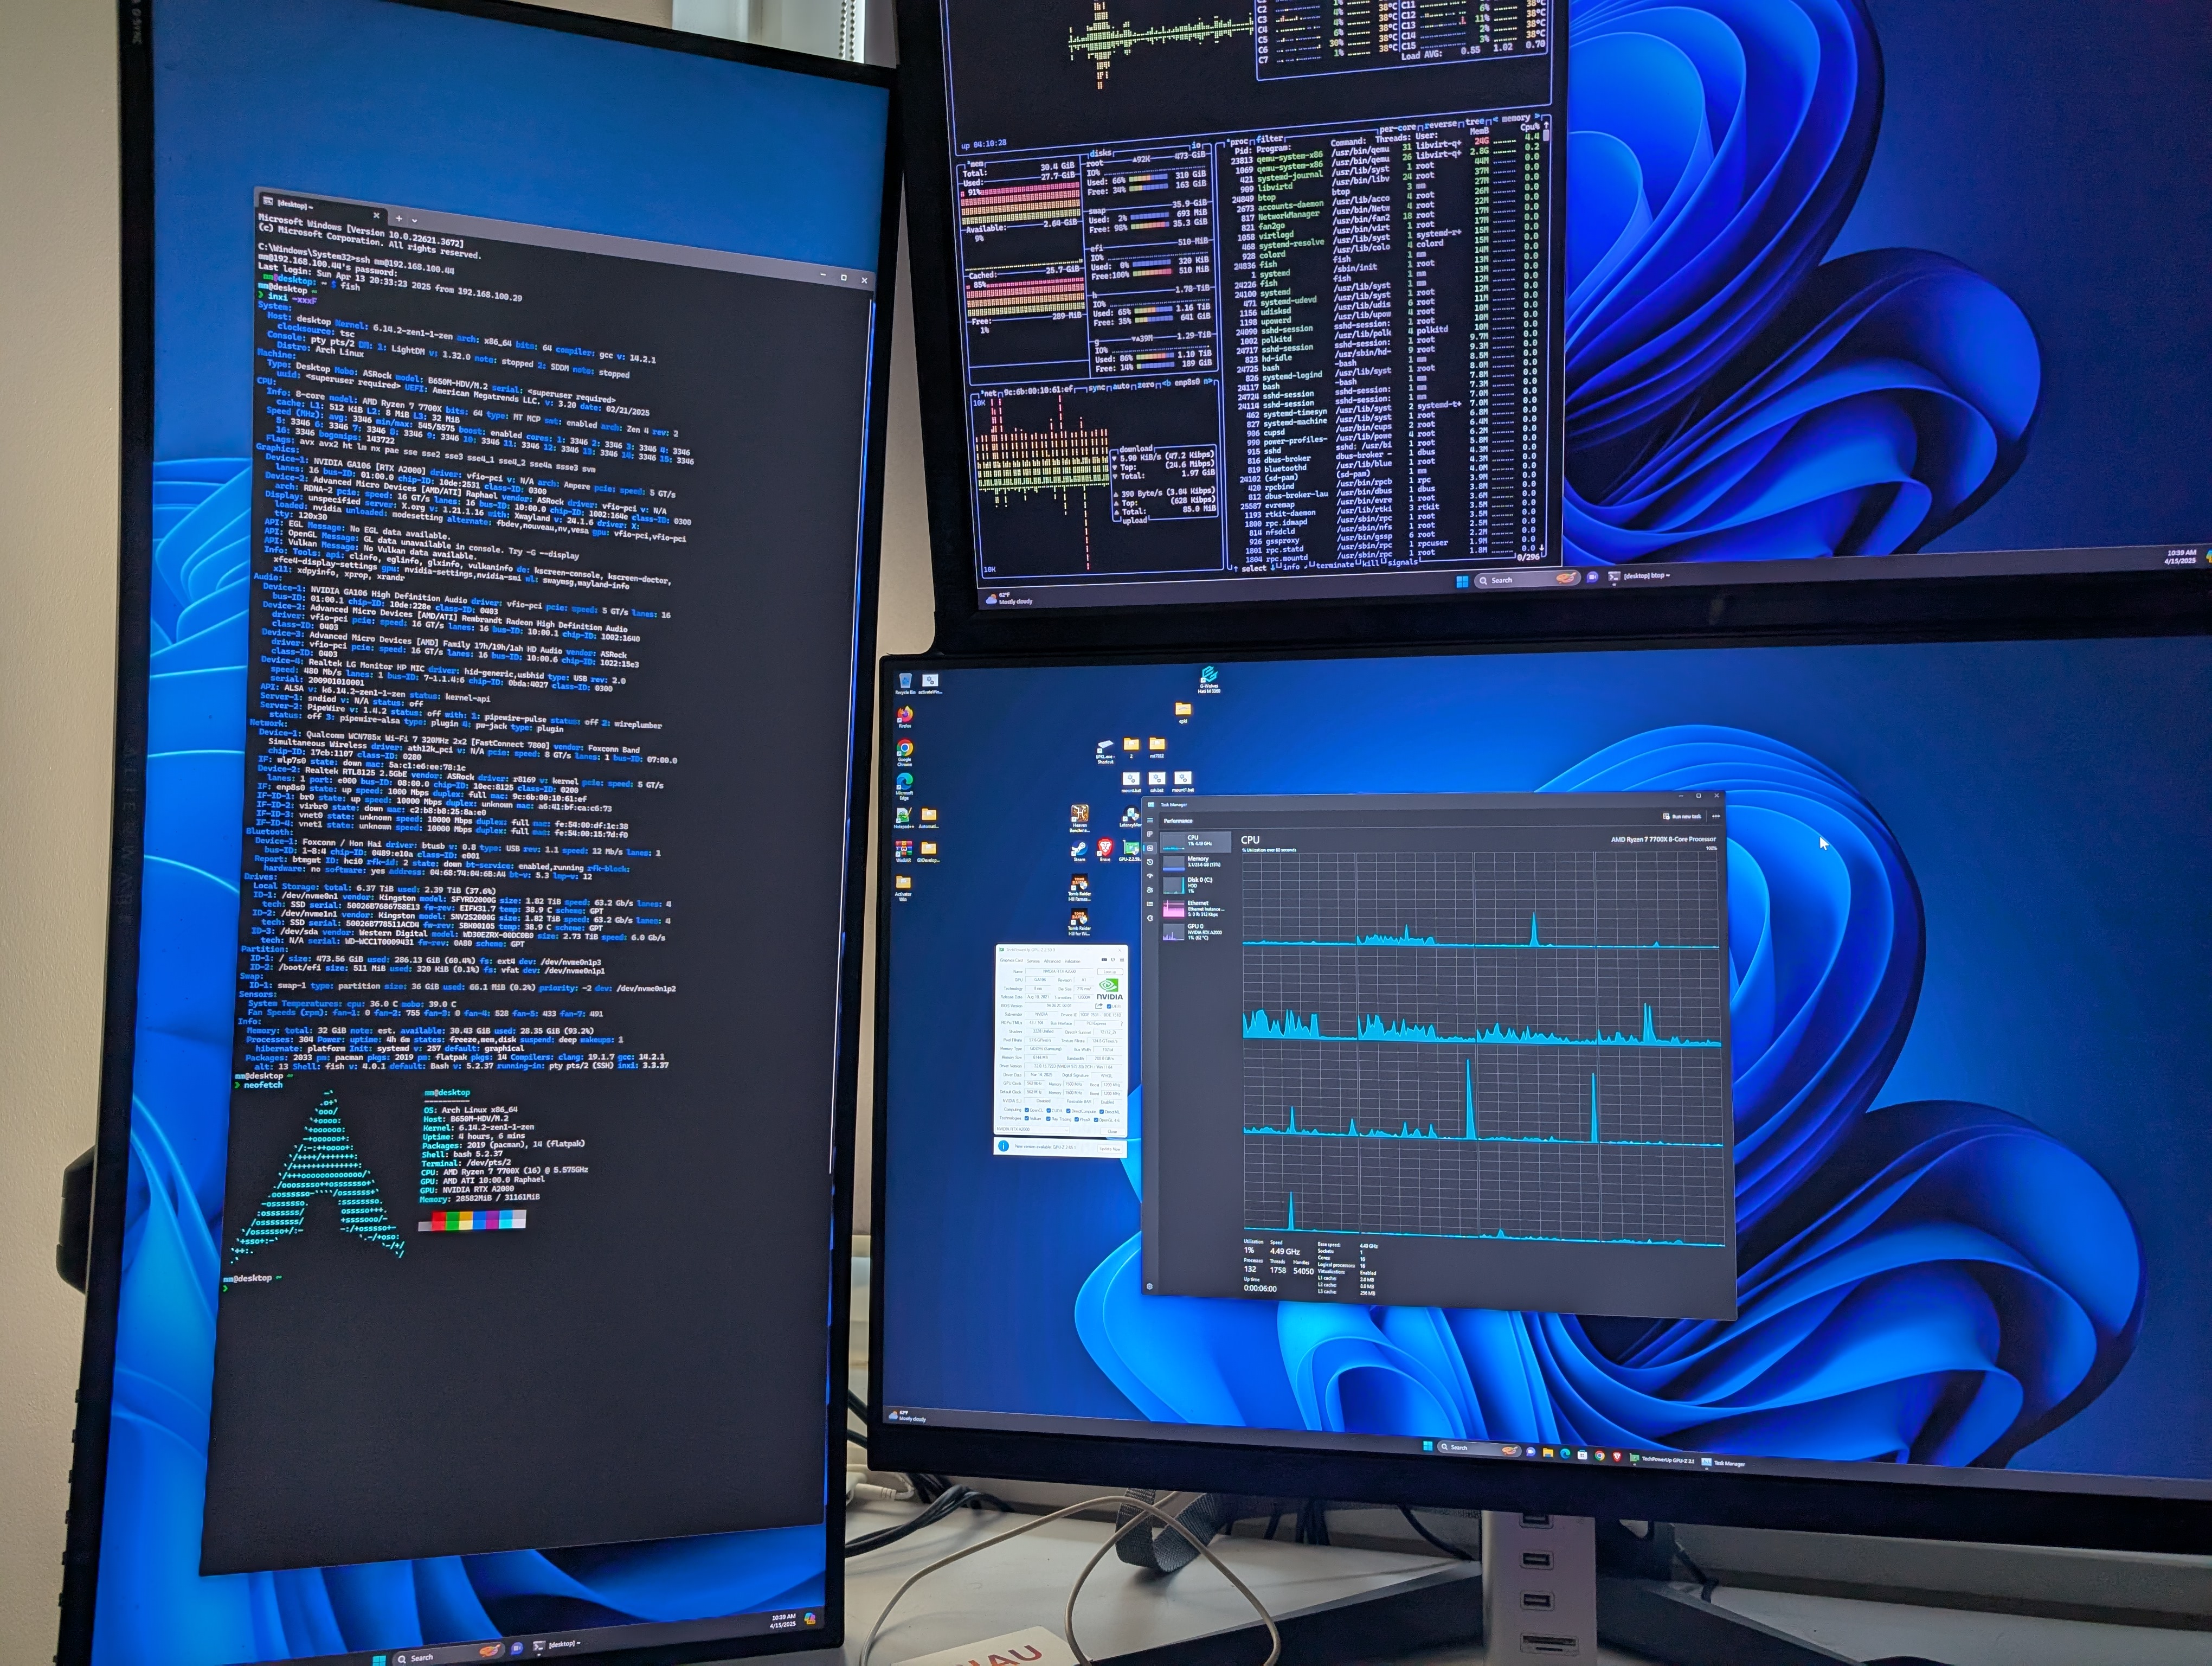
Task: Open File Explorer from bottom-right taskbar
Action: coord(1548,1453)
